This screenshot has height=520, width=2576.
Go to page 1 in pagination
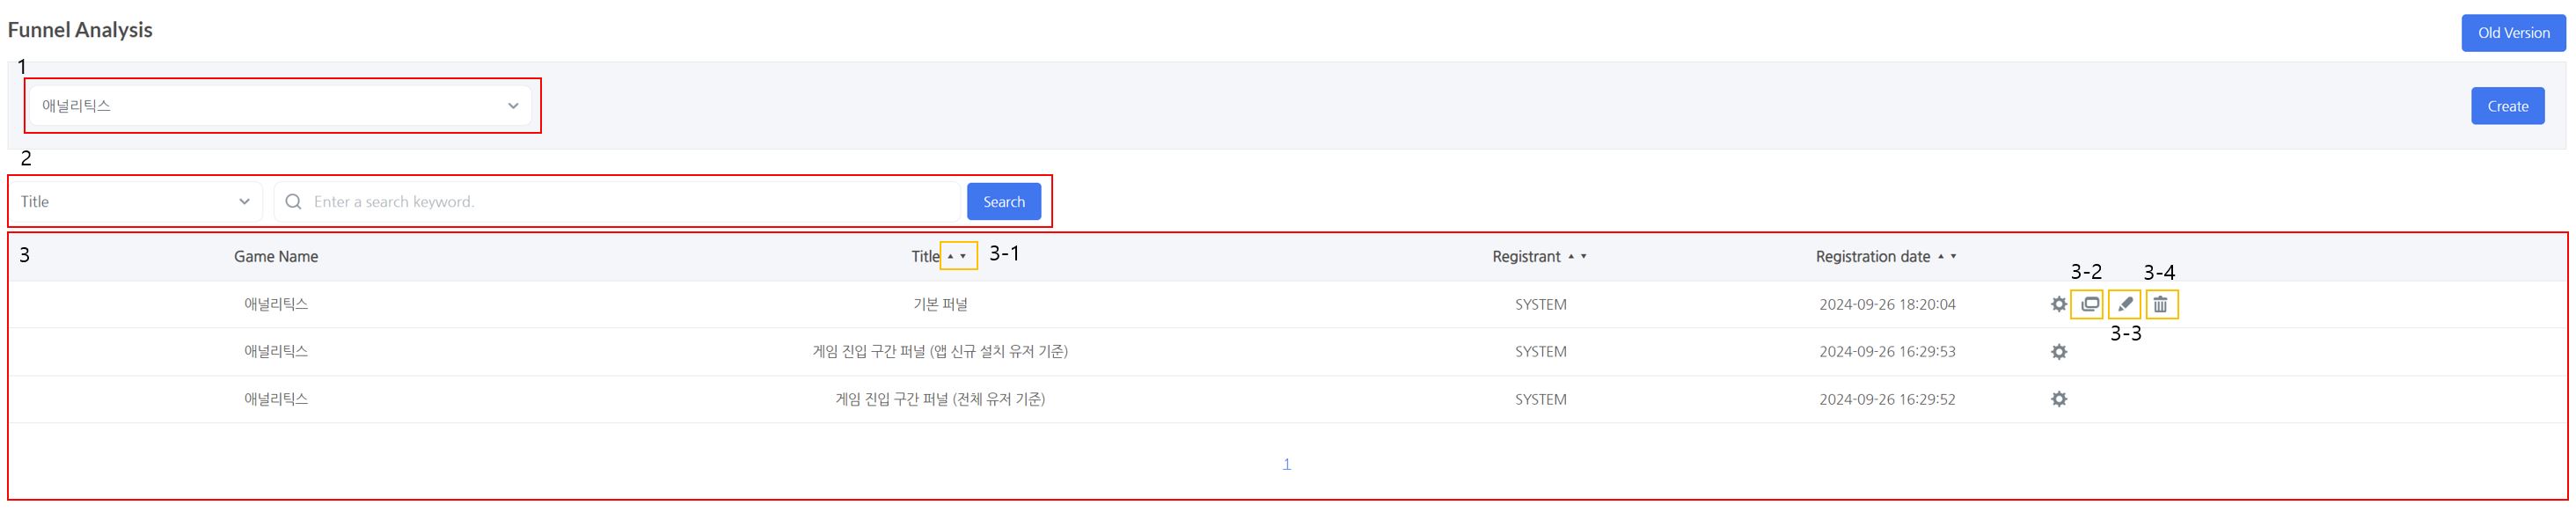pos(1286,464)
